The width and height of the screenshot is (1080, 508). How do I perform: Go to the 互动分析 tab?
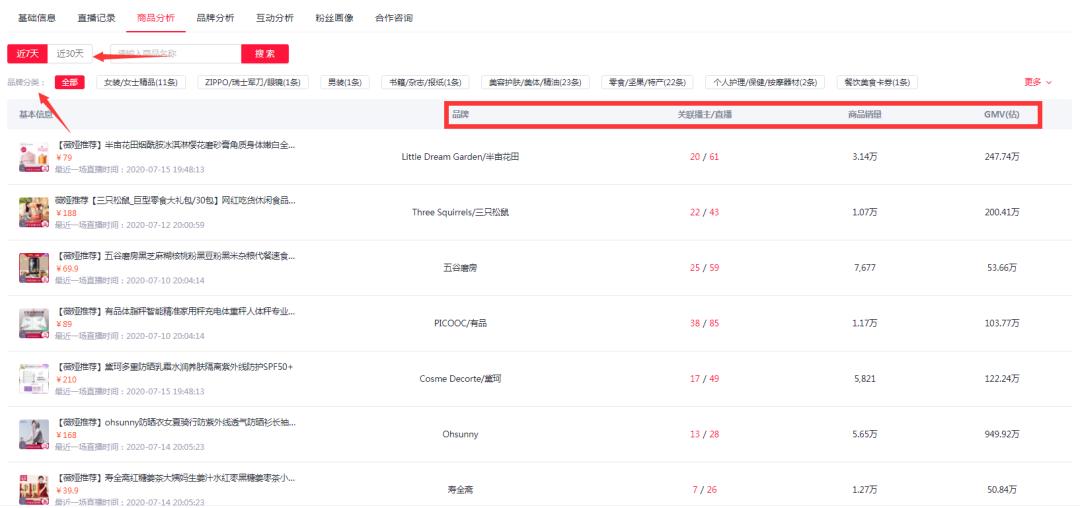pos(274,18)
